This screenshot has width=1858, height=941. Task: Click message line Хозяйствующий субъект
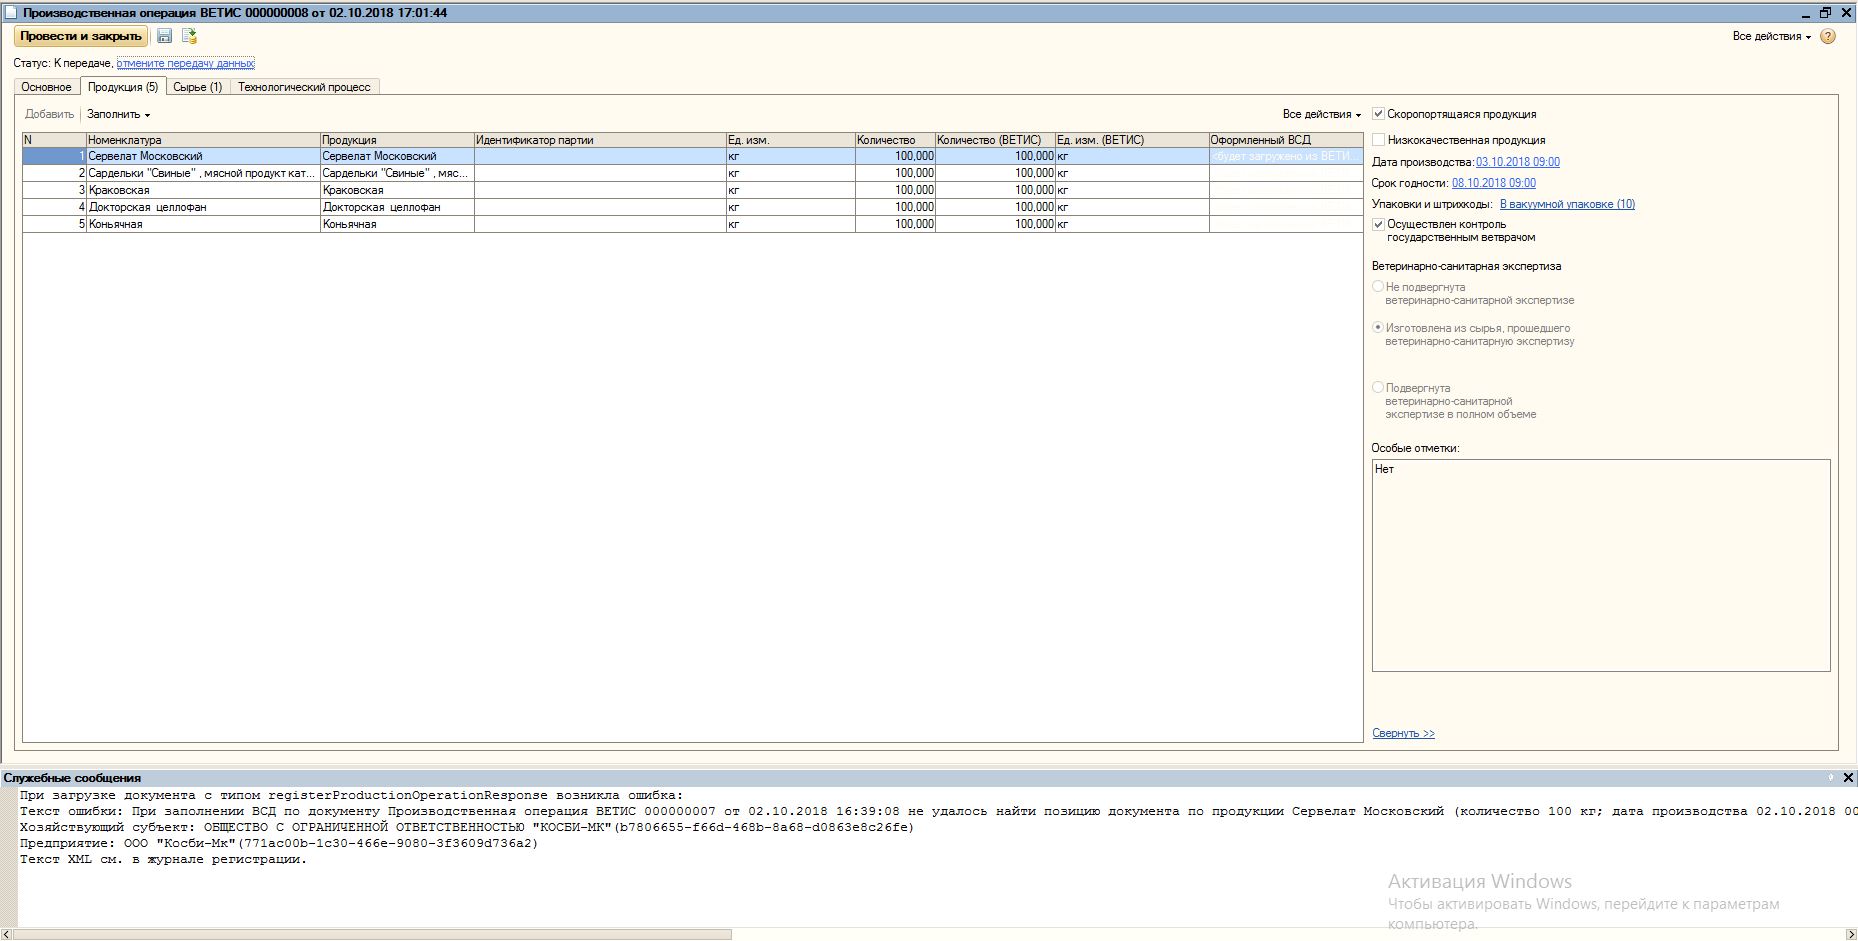coord(466,827)
